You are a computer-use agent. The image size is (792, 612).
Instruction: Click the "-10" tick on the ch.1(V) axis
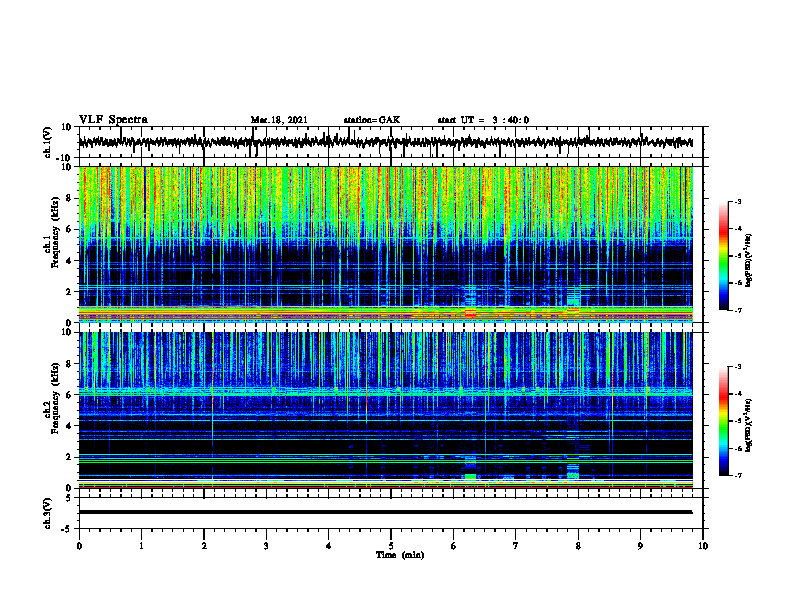65,158
